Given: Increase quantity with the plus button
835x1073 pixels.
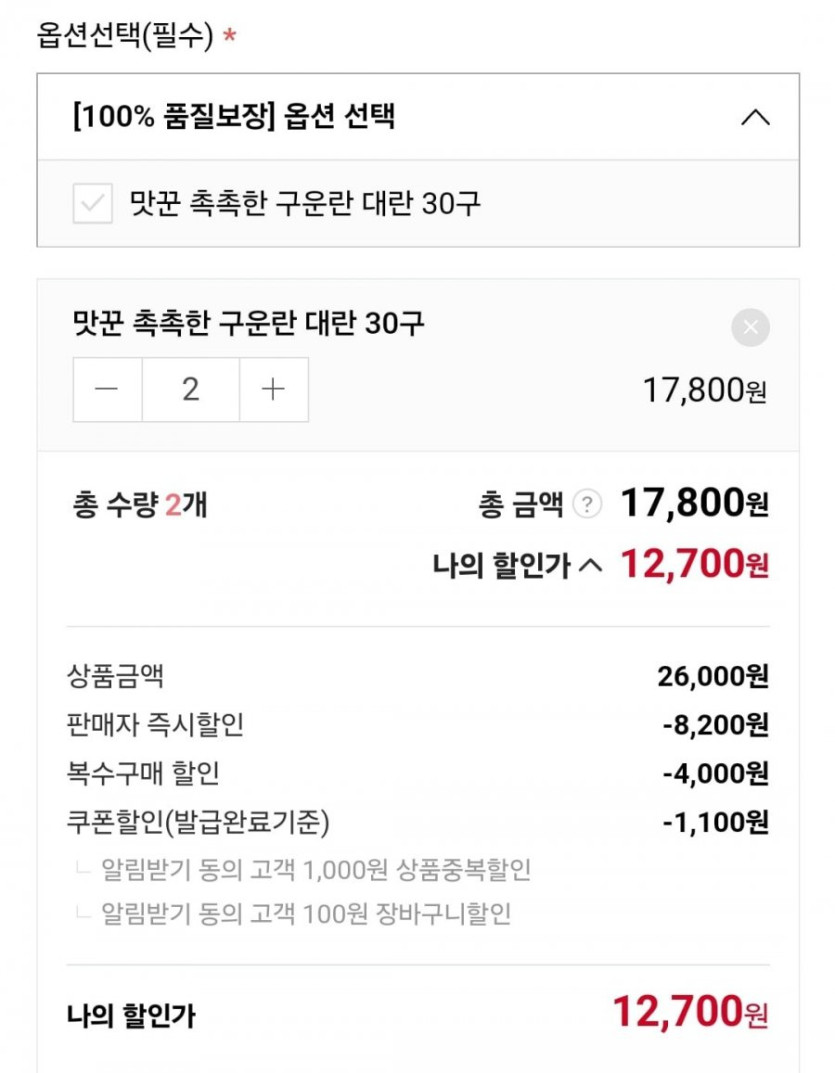Looking at the screenshot, I should (x=273, y=389).
